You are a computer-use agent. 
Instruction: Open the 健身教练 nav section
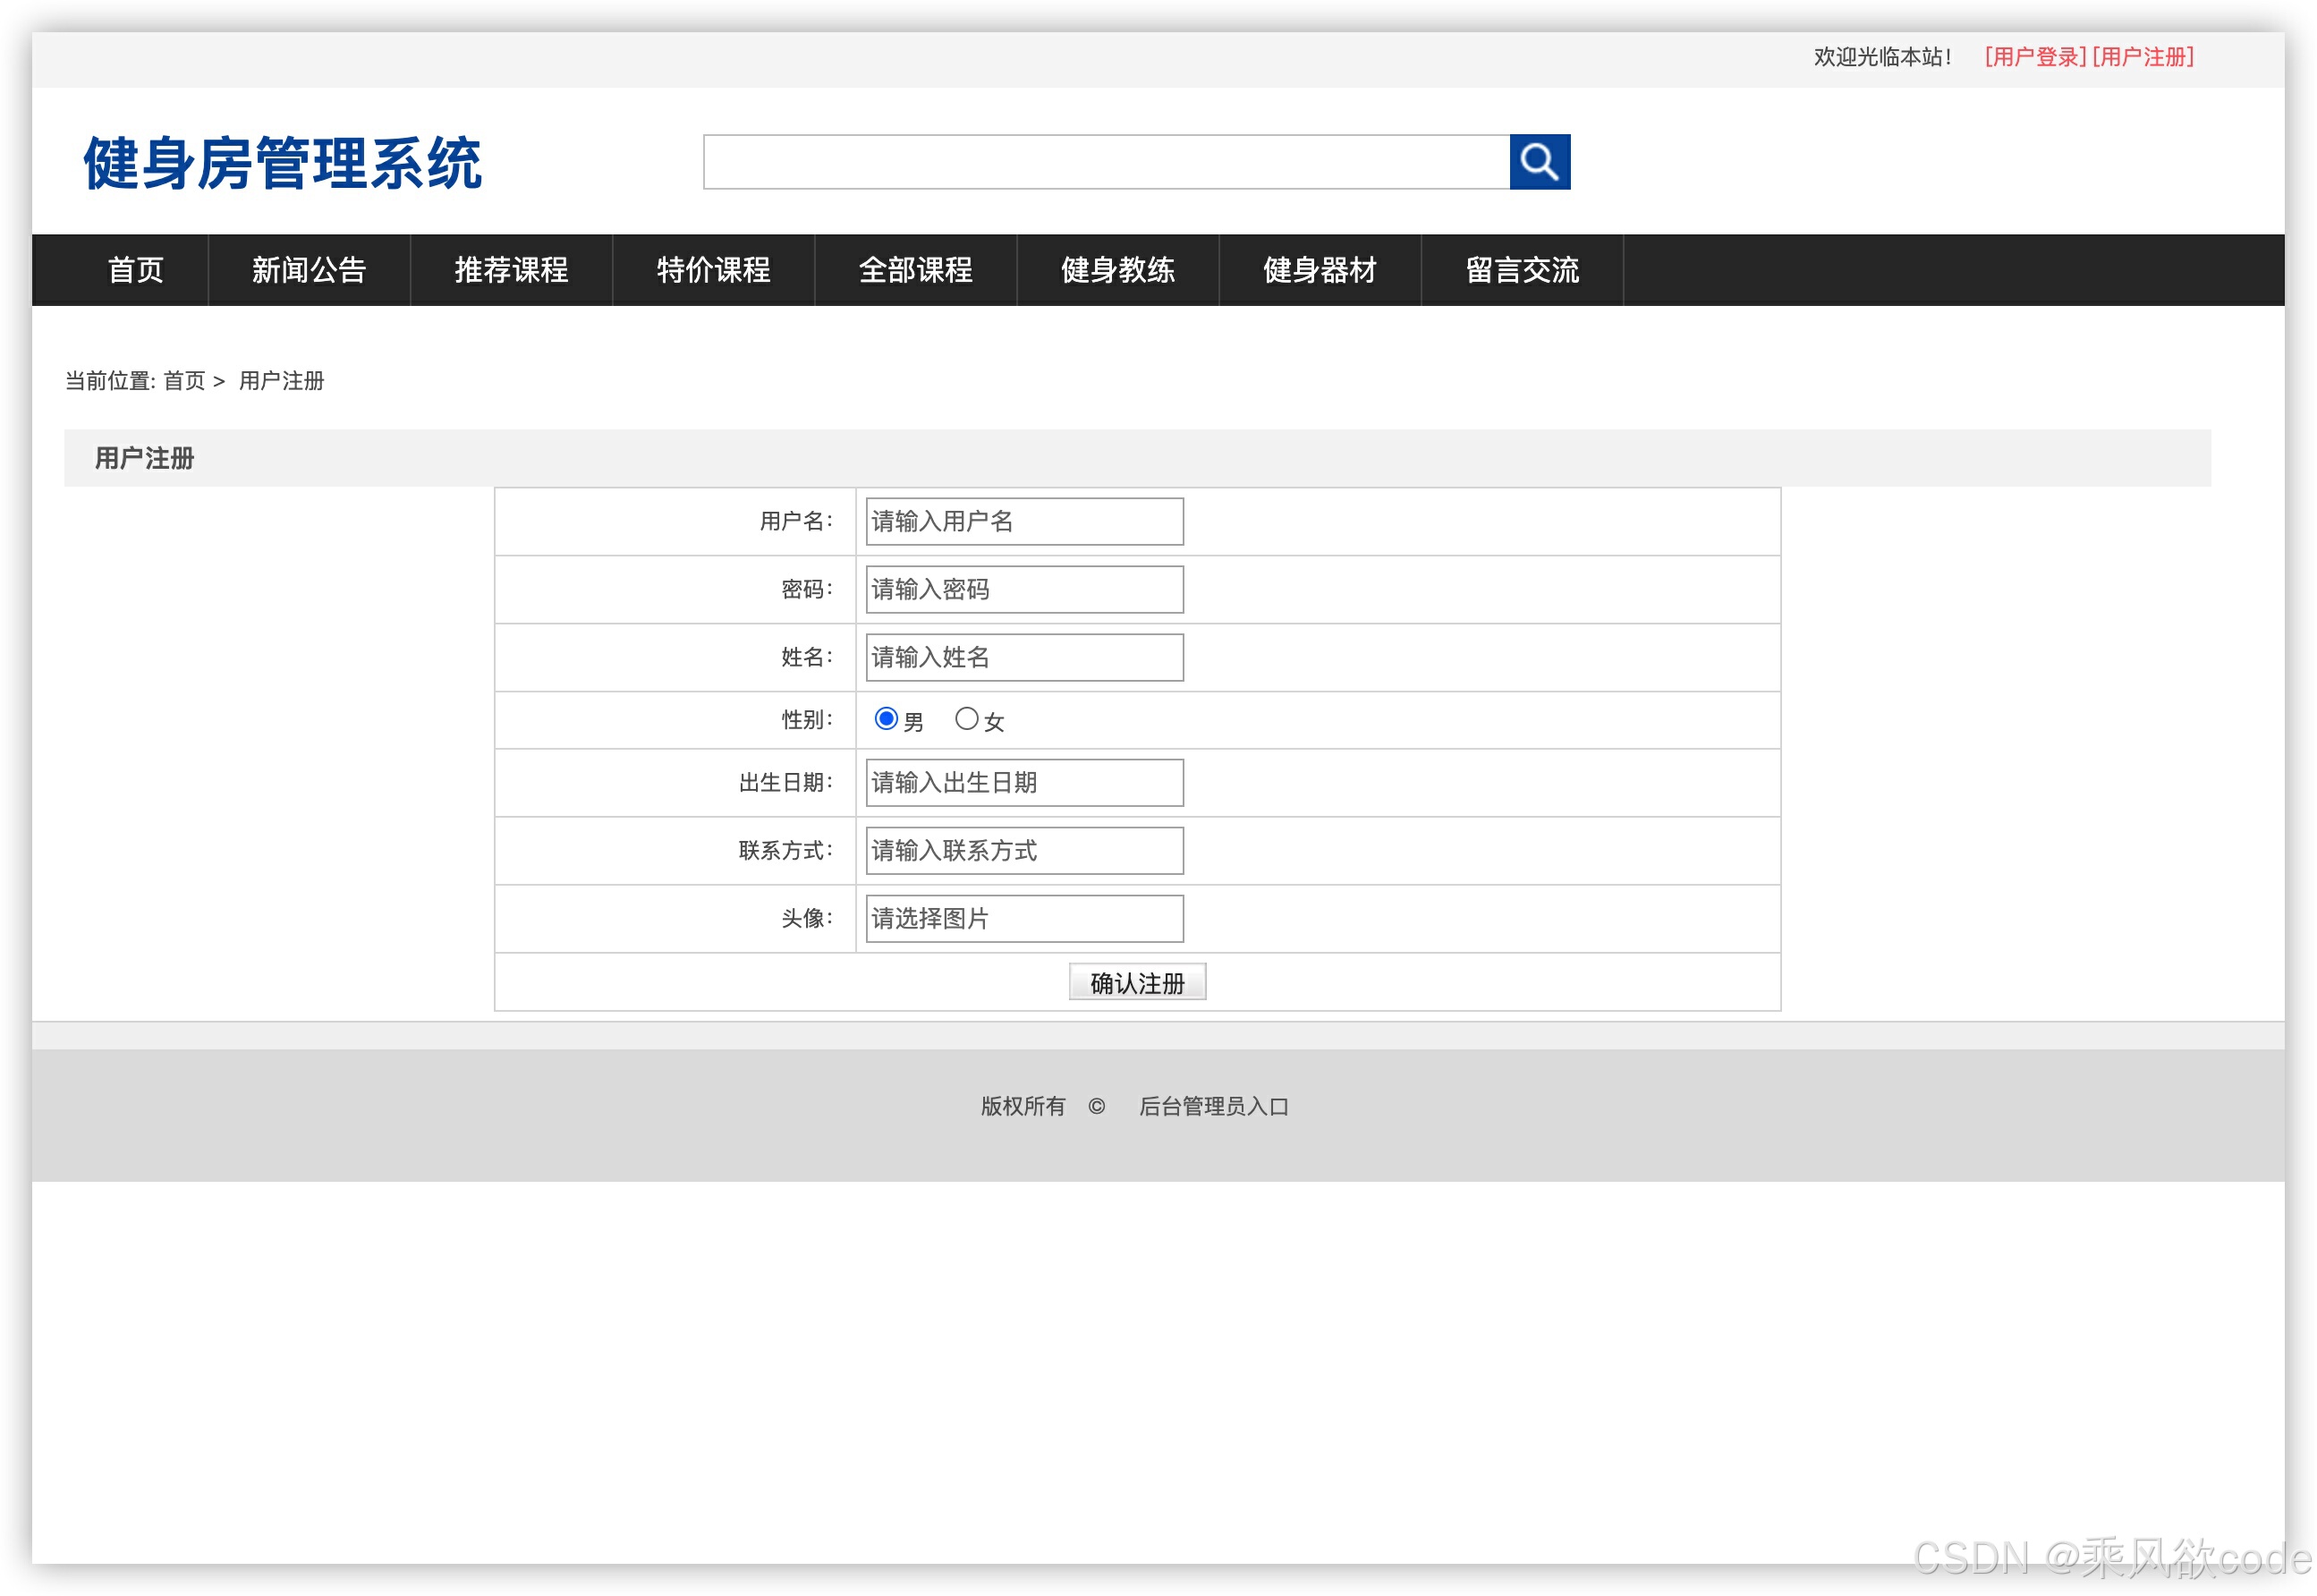(x=1117, y=270)
